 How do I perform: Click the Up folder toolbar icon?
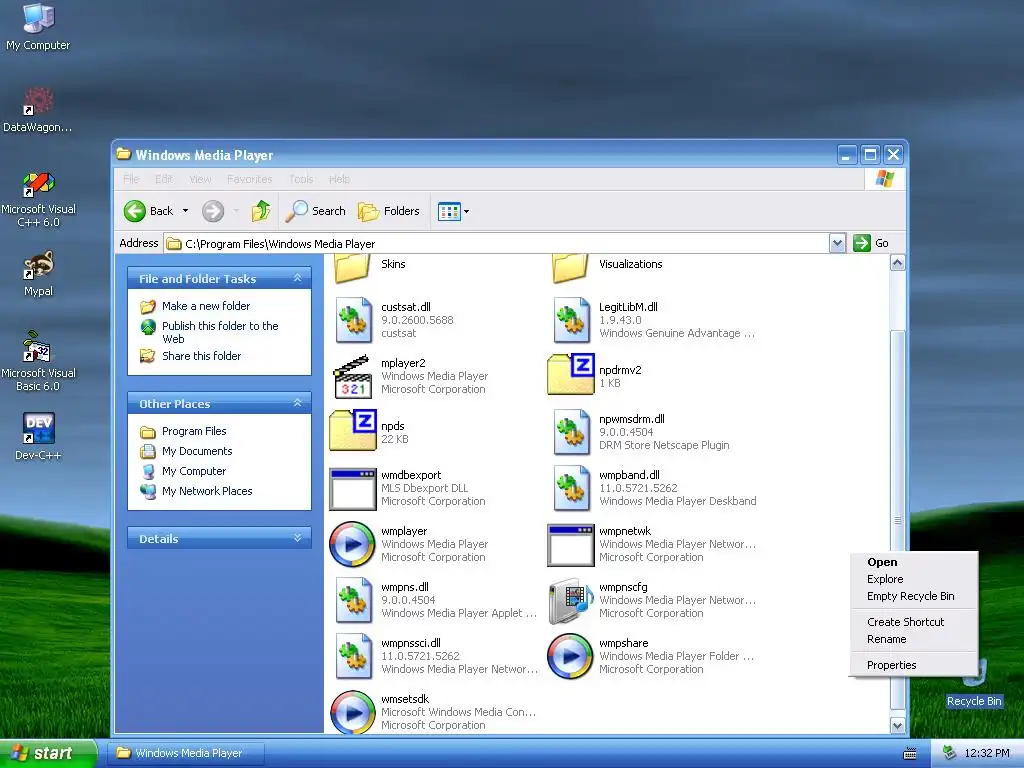click(x=261, y=211)
